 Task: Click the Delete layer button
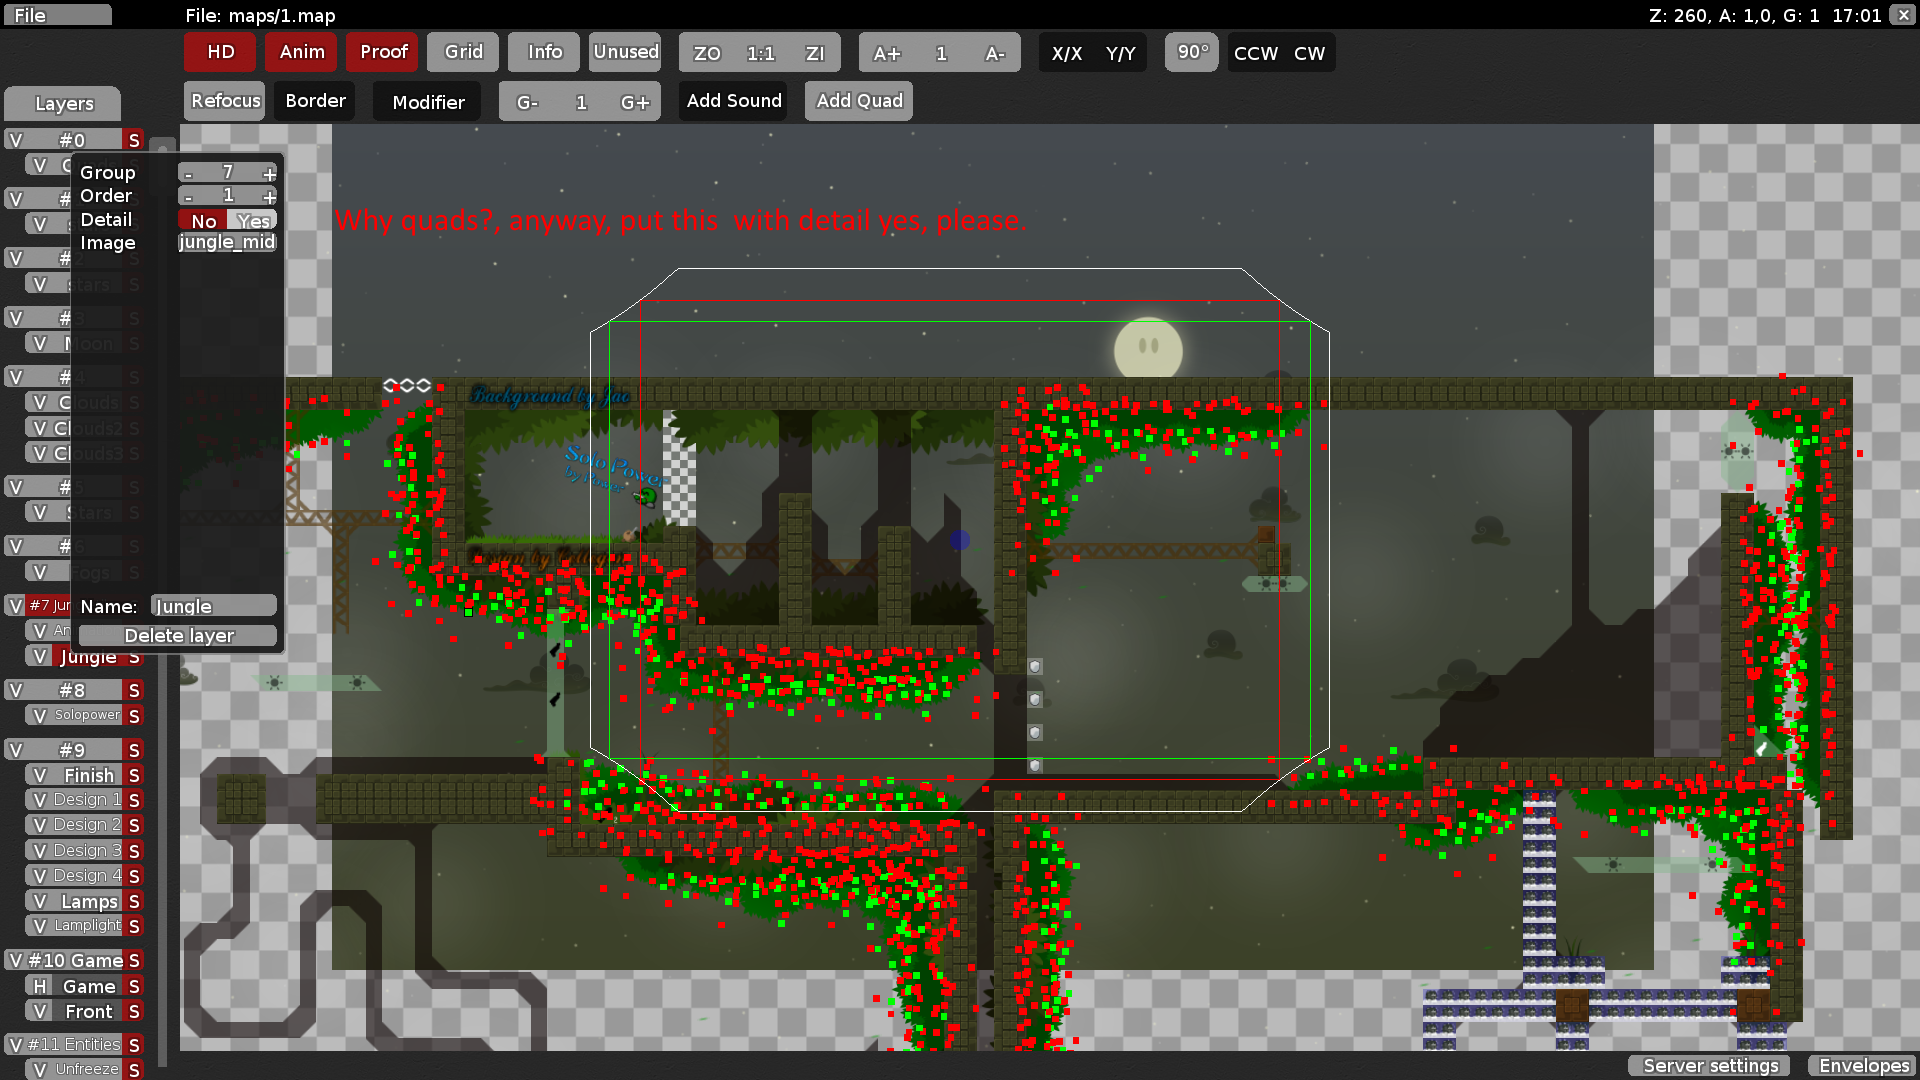tap(178, 635)
